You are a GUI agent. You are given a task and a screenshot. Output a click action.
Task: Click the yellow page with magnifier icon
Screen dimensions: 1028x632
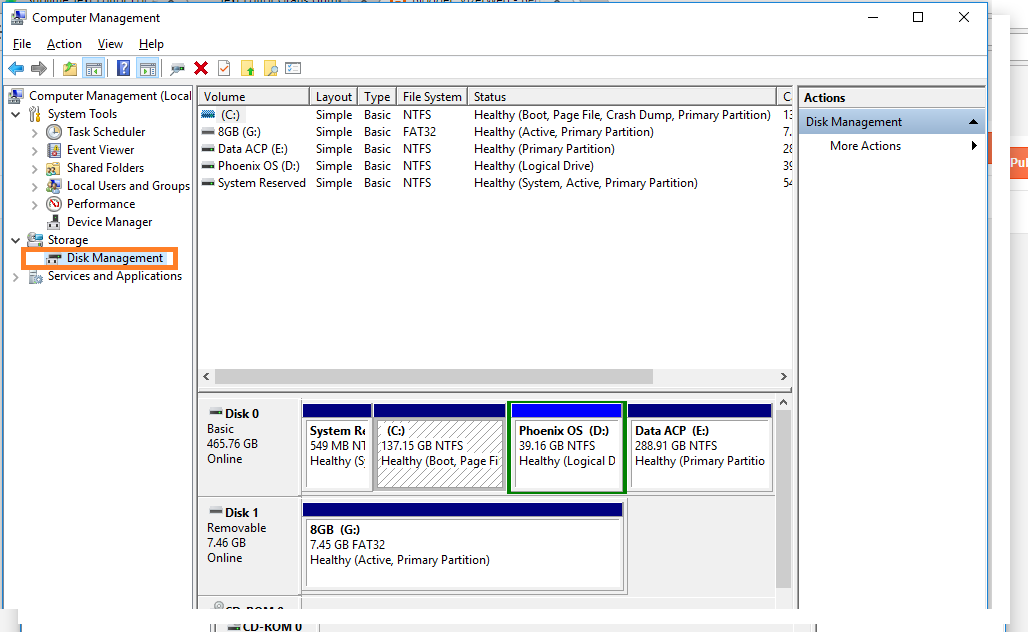[x=270, y=68]
